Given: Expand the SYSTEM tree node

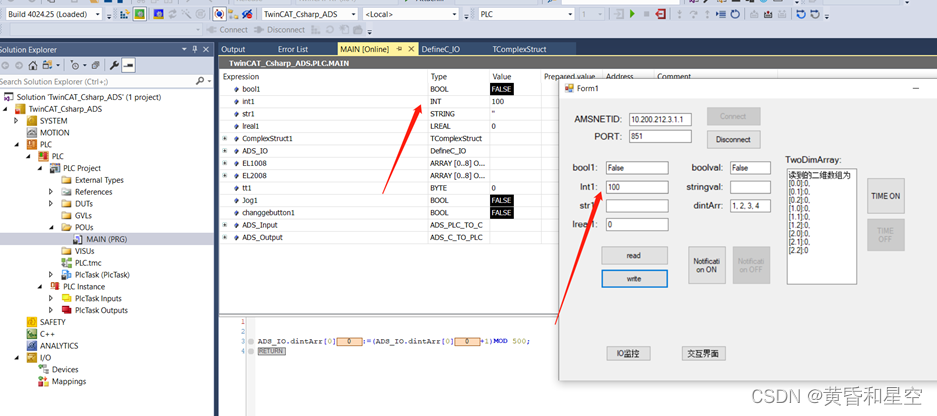Looking at the screenshot, I should (x=17, y=121).
